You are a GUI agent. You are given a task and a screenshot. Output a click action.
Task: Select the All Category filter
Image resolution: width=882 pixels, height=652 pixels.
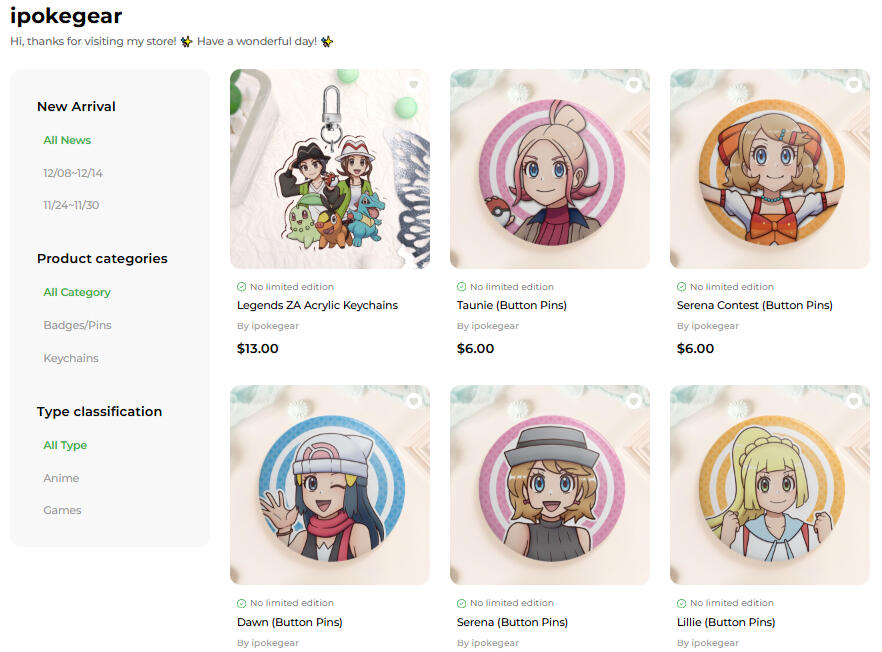[77, 292]
